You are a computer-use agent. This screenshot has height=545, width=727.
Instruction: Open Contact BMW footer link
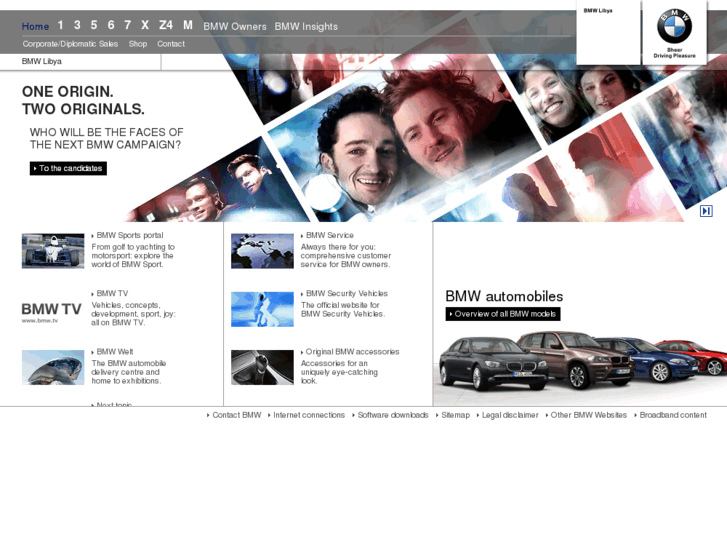coord(234,415)
